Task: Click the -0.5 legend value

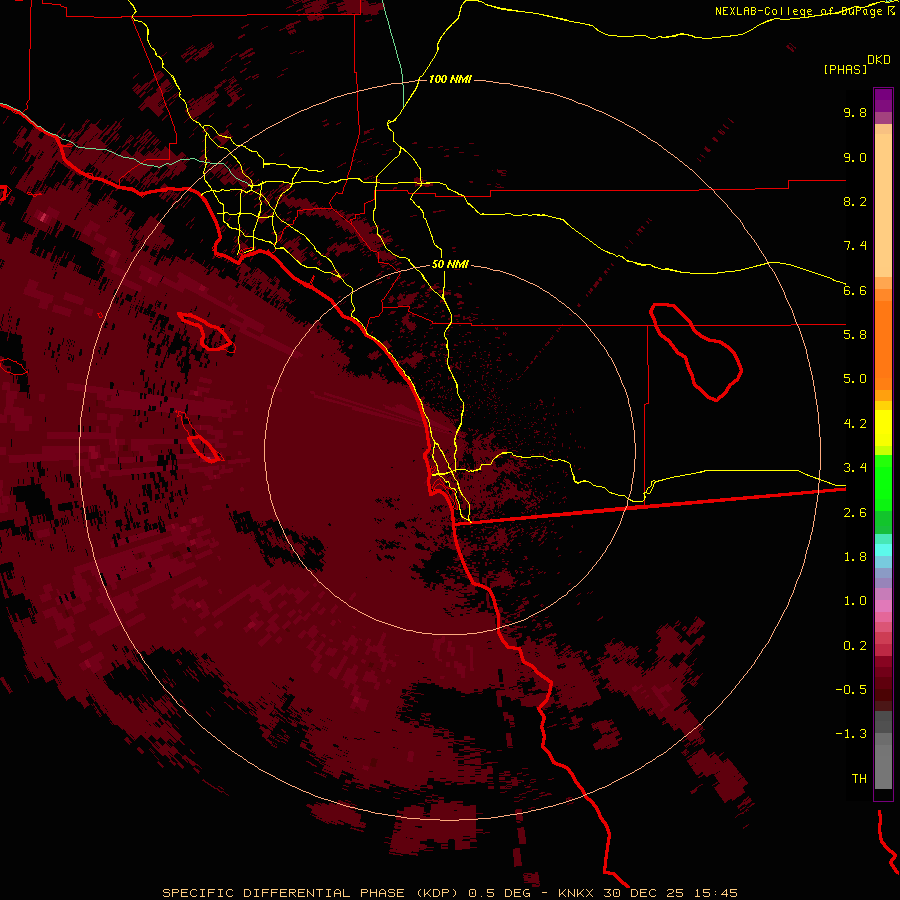Action: (851, 690)
